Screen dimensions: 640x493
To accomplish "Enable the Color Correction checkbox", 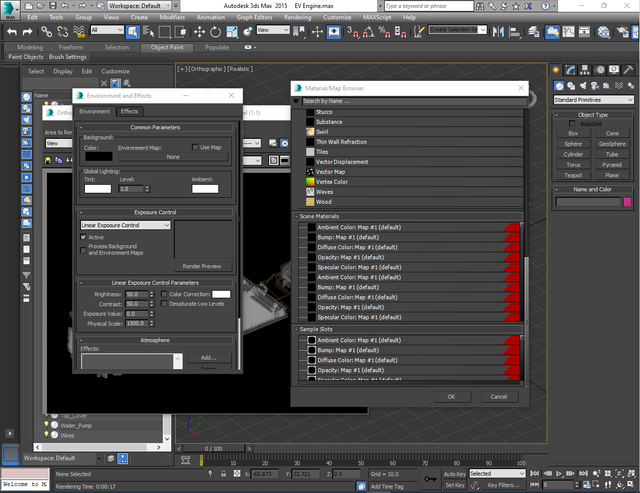I will (164, 294).
